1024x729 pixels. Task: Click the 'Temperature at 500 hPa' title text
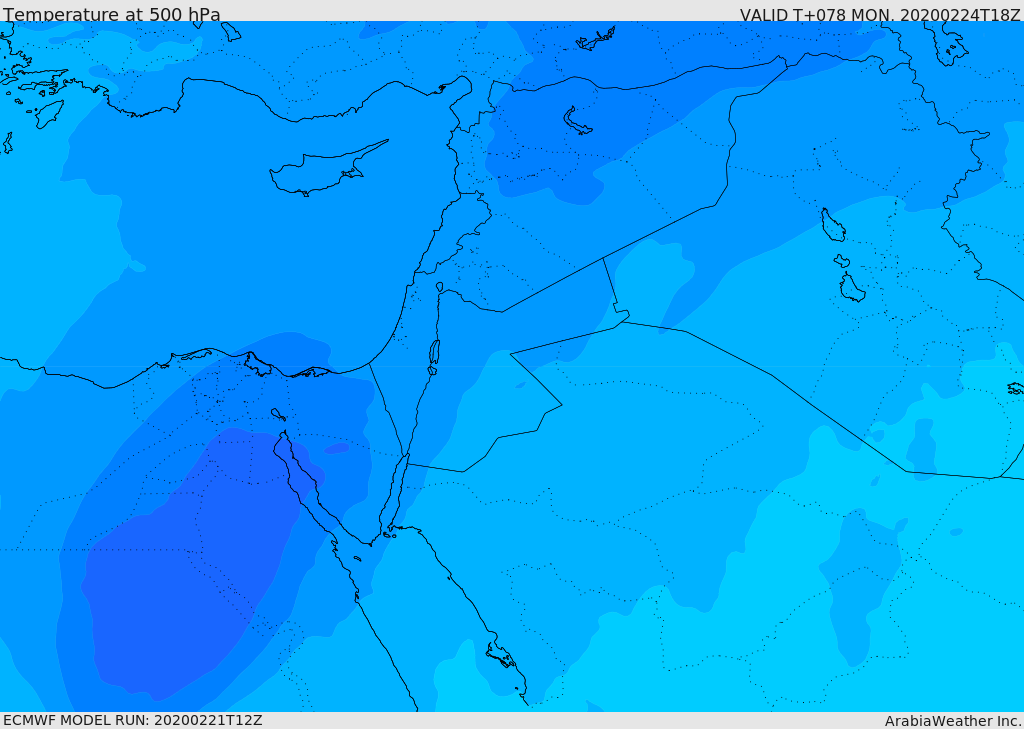[112, 14]
